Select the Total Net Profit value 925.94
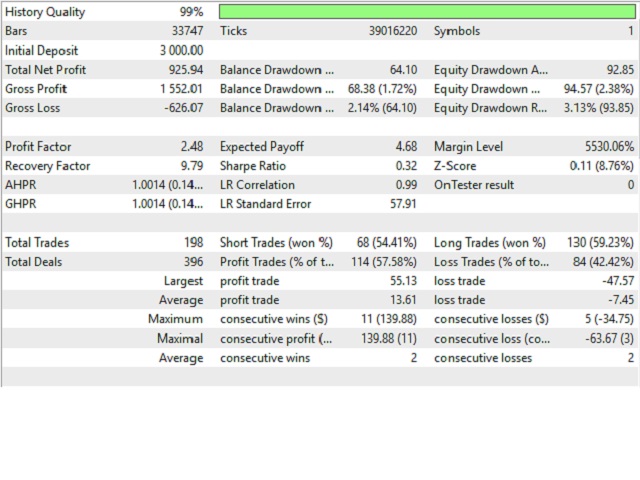Viewport: 640px width, 480px height. pyautogui.click(x=185, y=70)
